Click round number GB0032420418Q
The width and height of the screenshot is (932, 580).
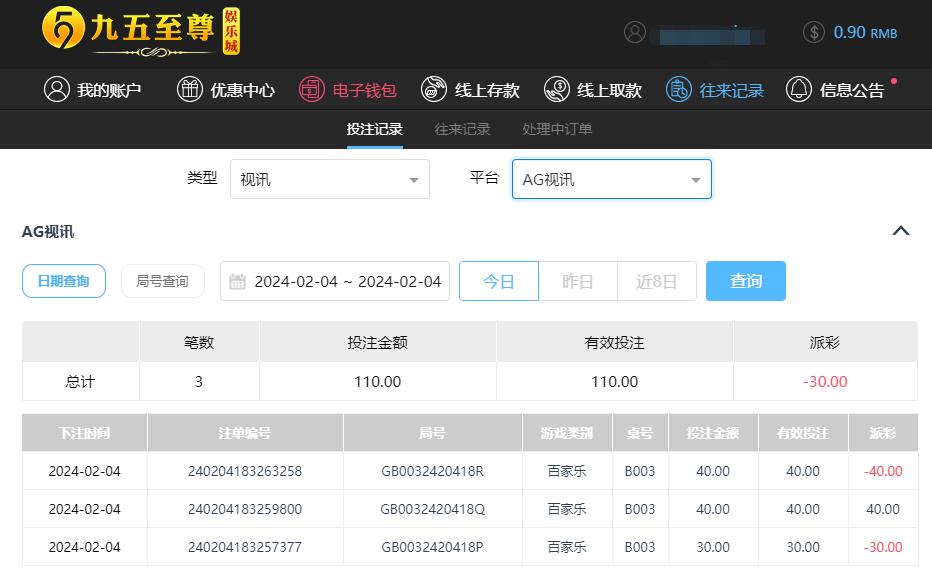tap(432, 509)
